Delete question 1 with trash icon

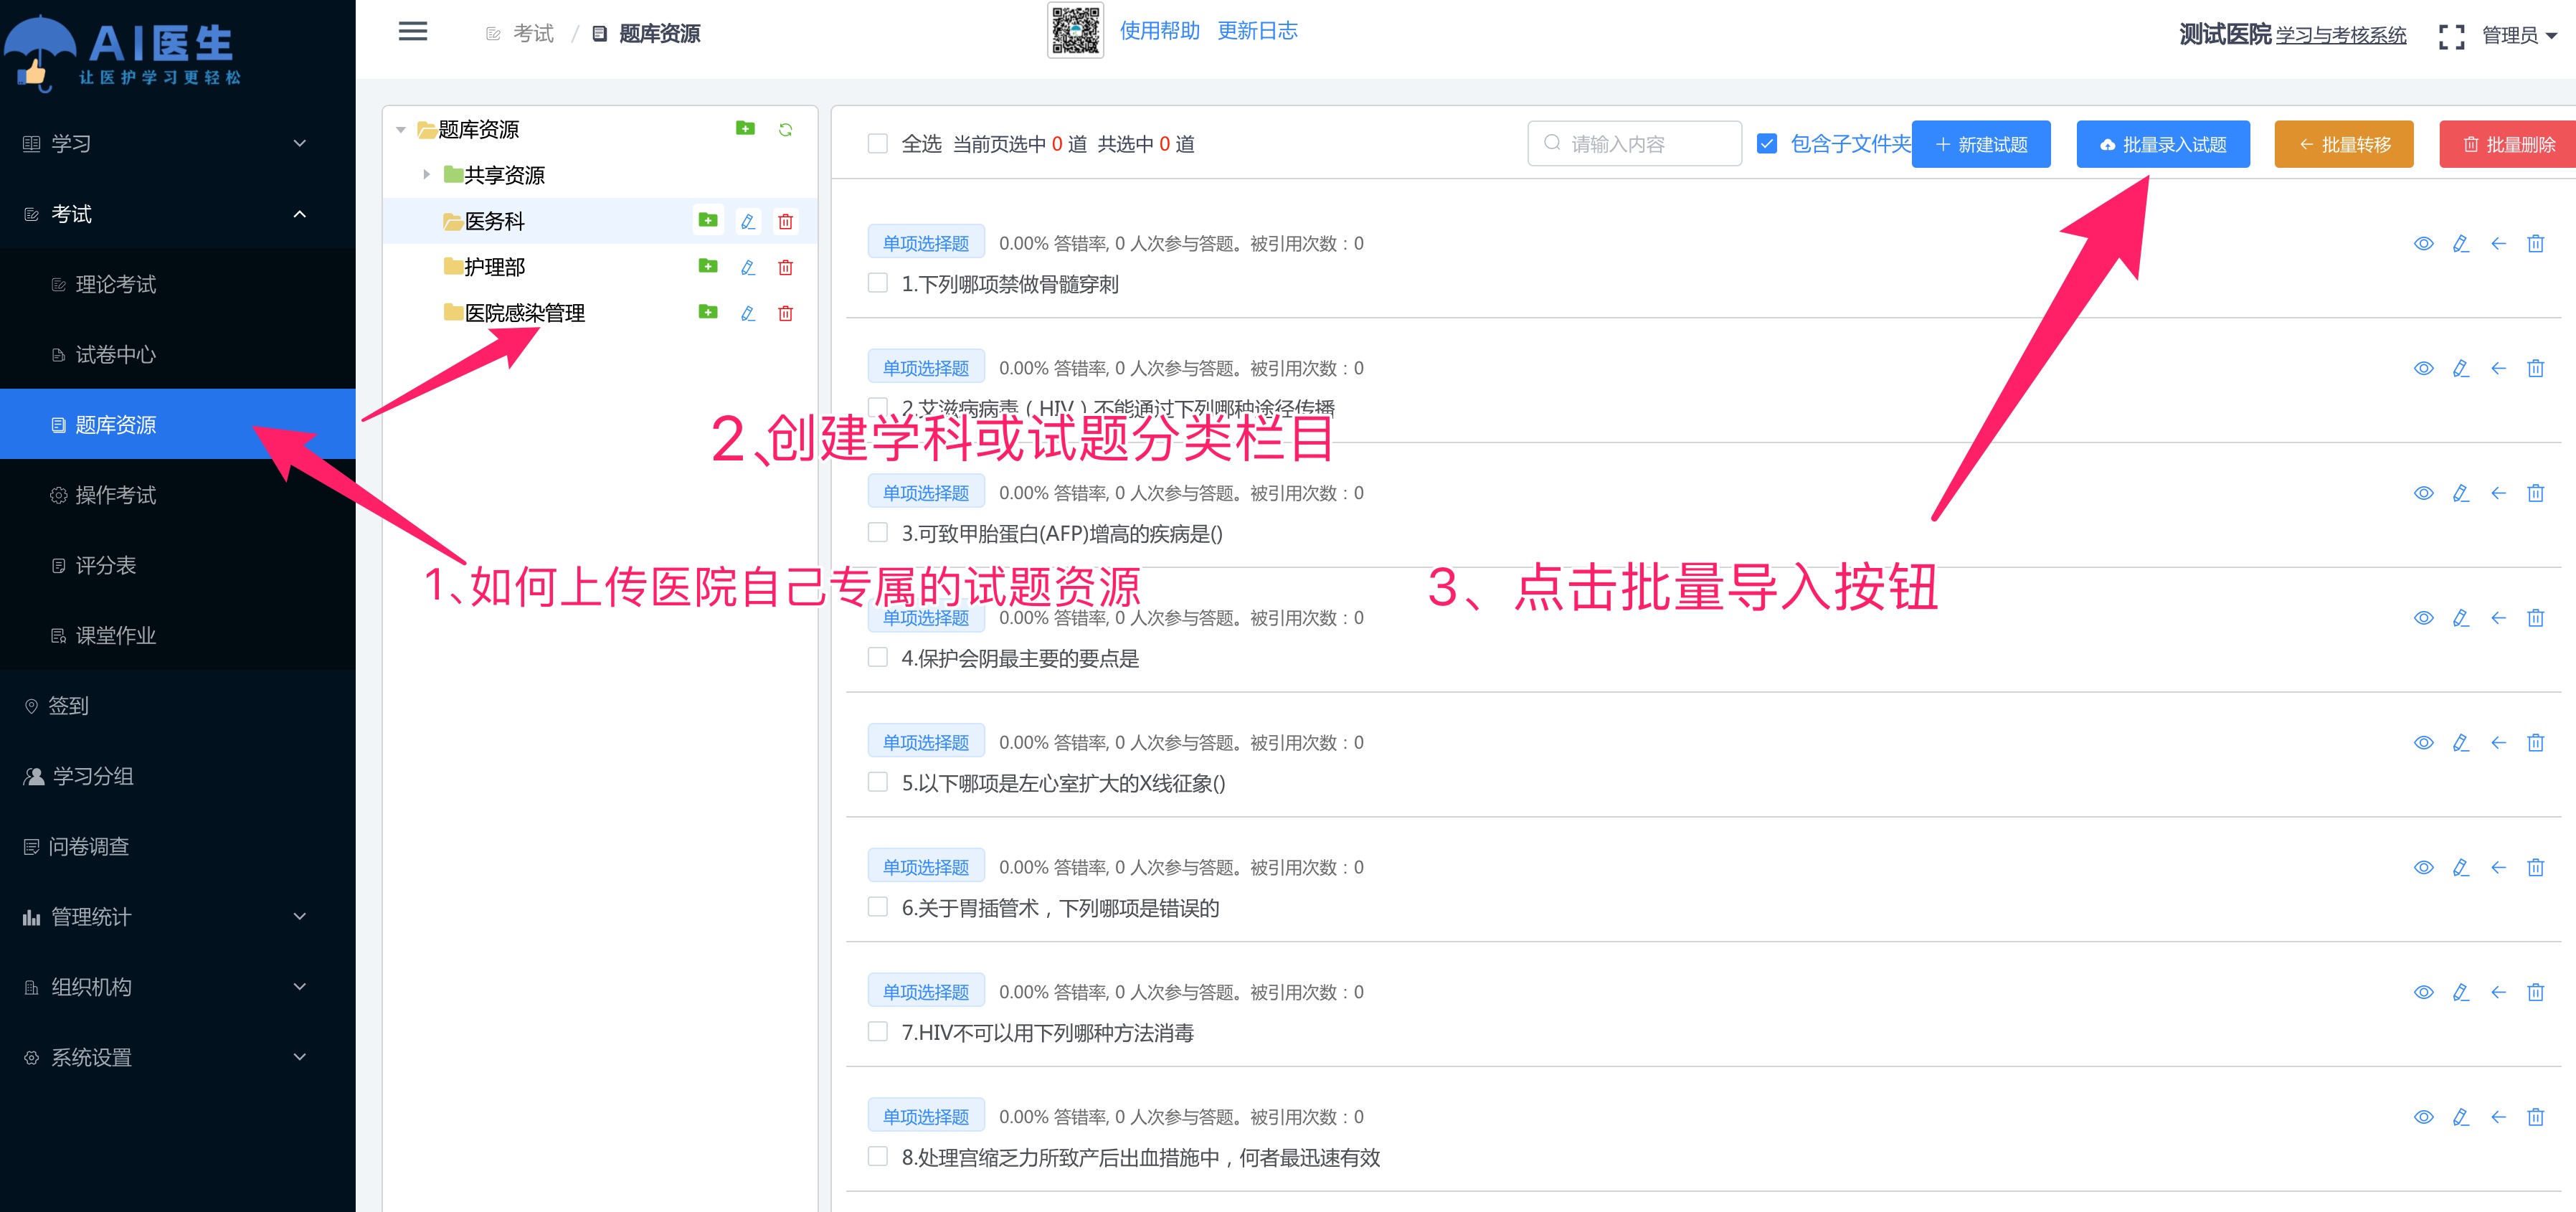[2535, 243]
